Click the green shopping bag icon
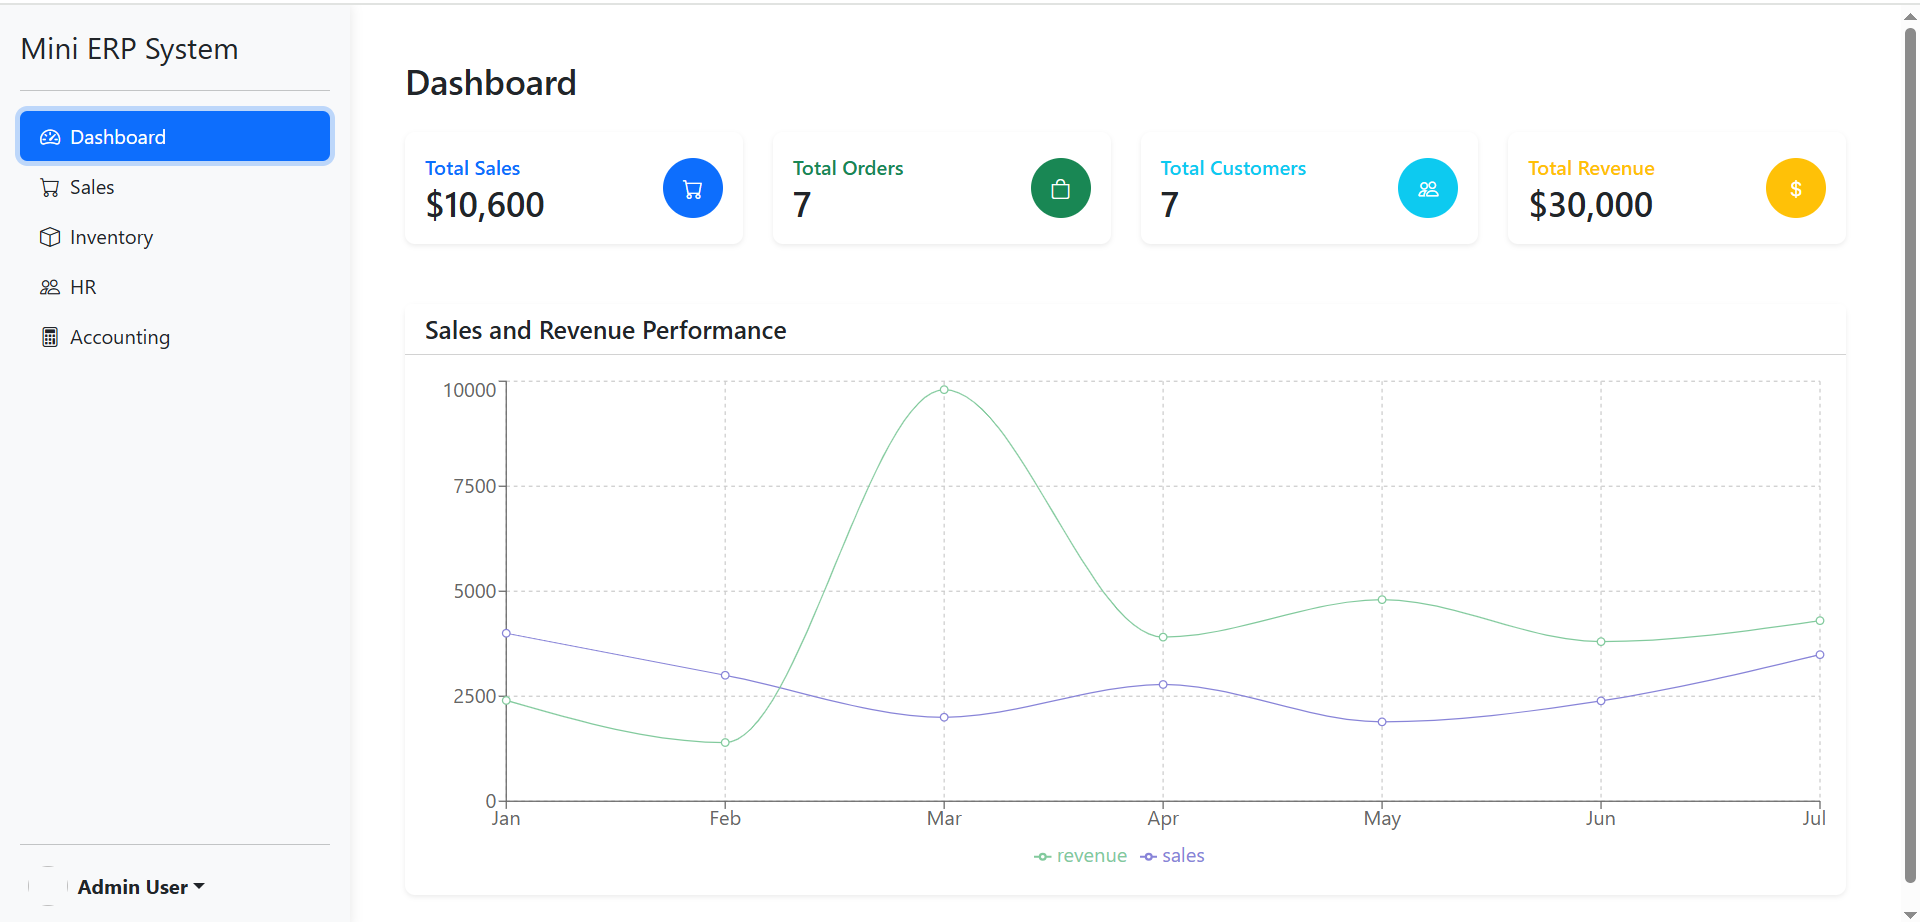1920x922 pixels. click(1060, 188)
